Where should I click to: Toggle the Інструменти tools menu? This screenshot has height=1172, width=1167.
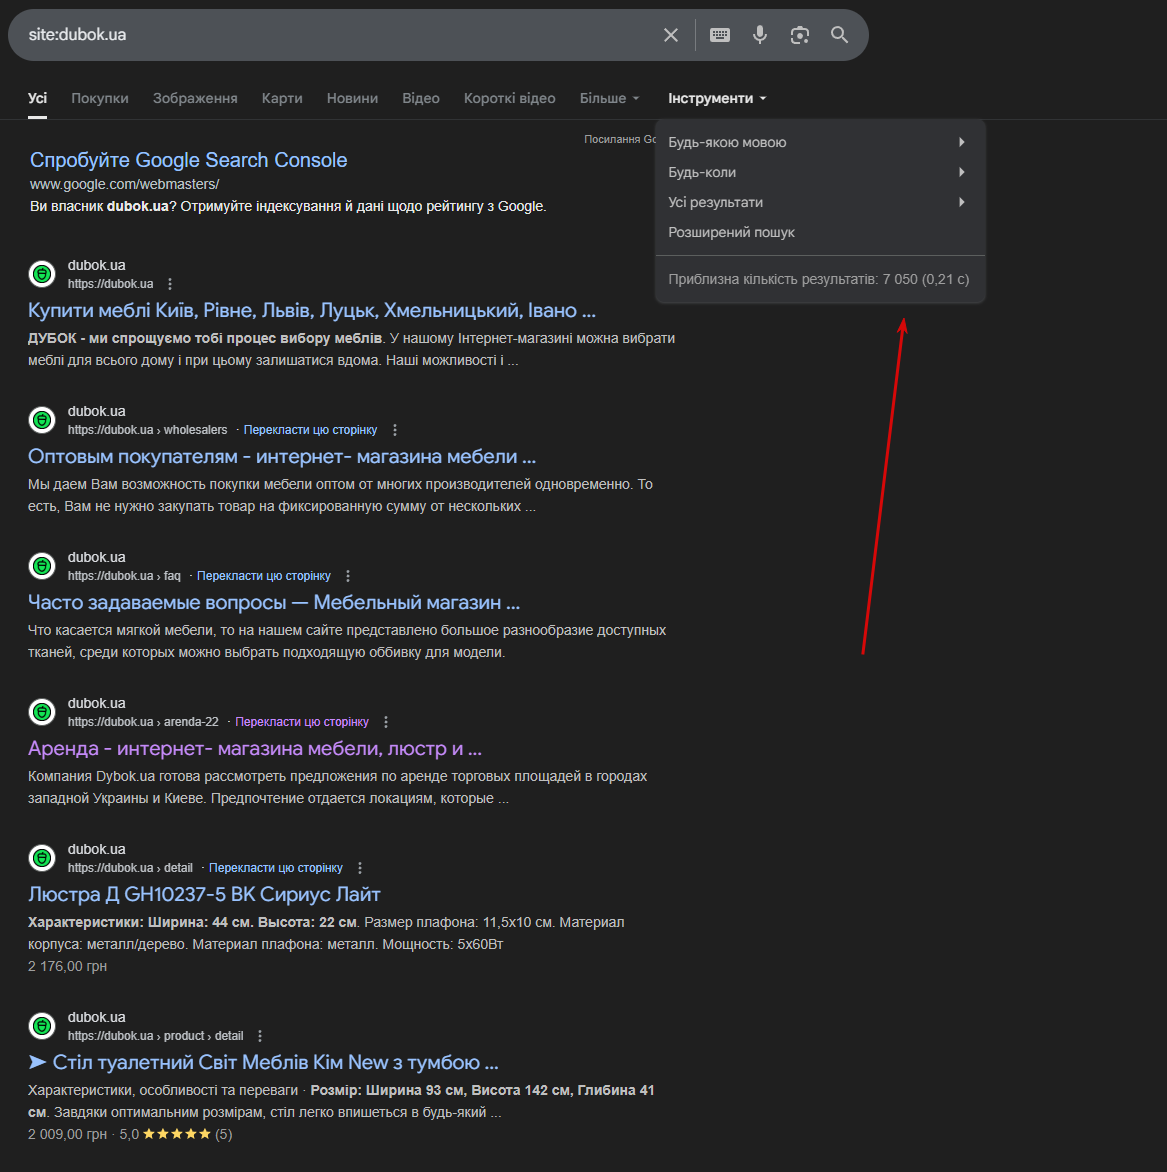pos(717,98)
